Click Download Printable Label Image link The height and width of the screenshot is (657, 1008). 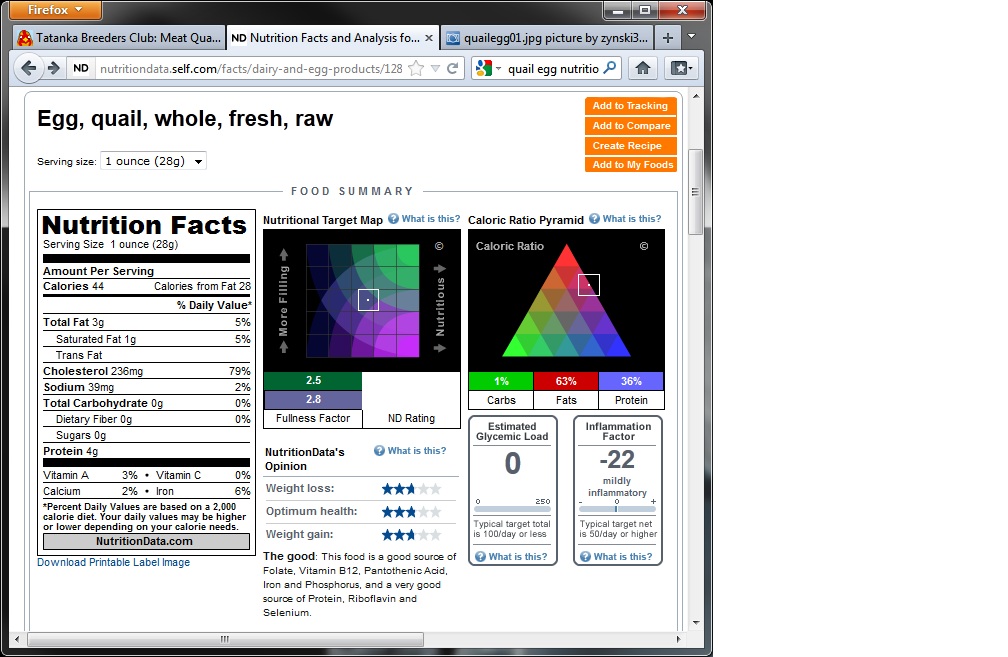coord(114,562)
